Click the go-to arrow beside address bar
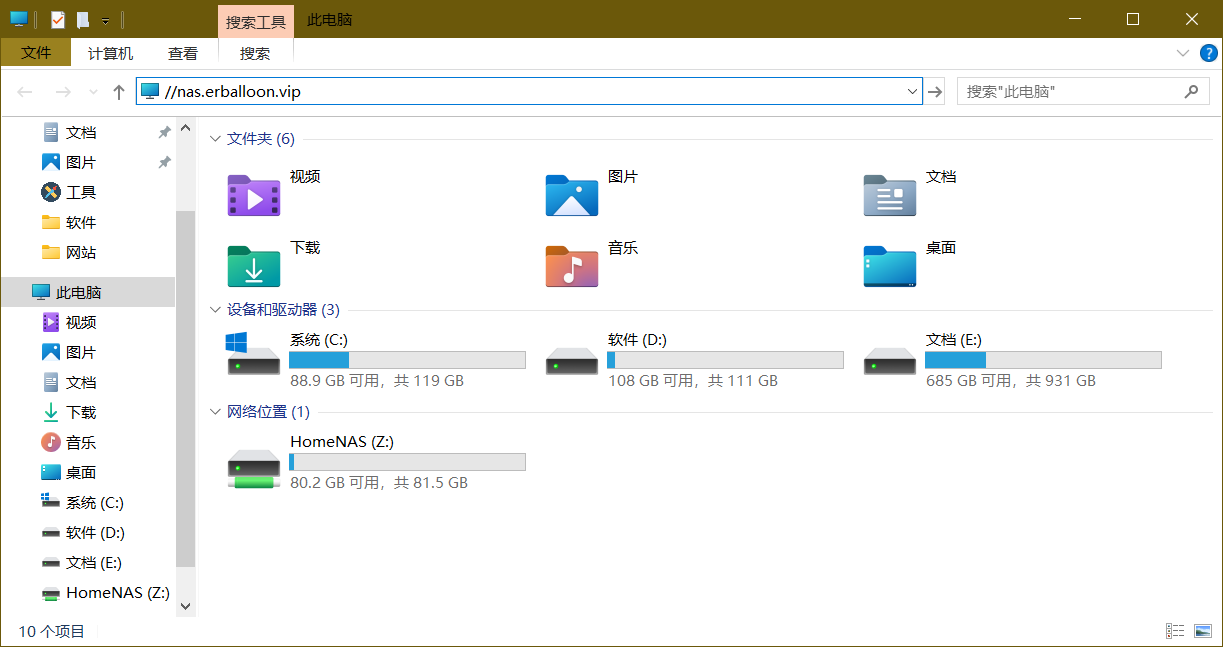Viewport: 1223px width, 647px height. coord(935,92)
